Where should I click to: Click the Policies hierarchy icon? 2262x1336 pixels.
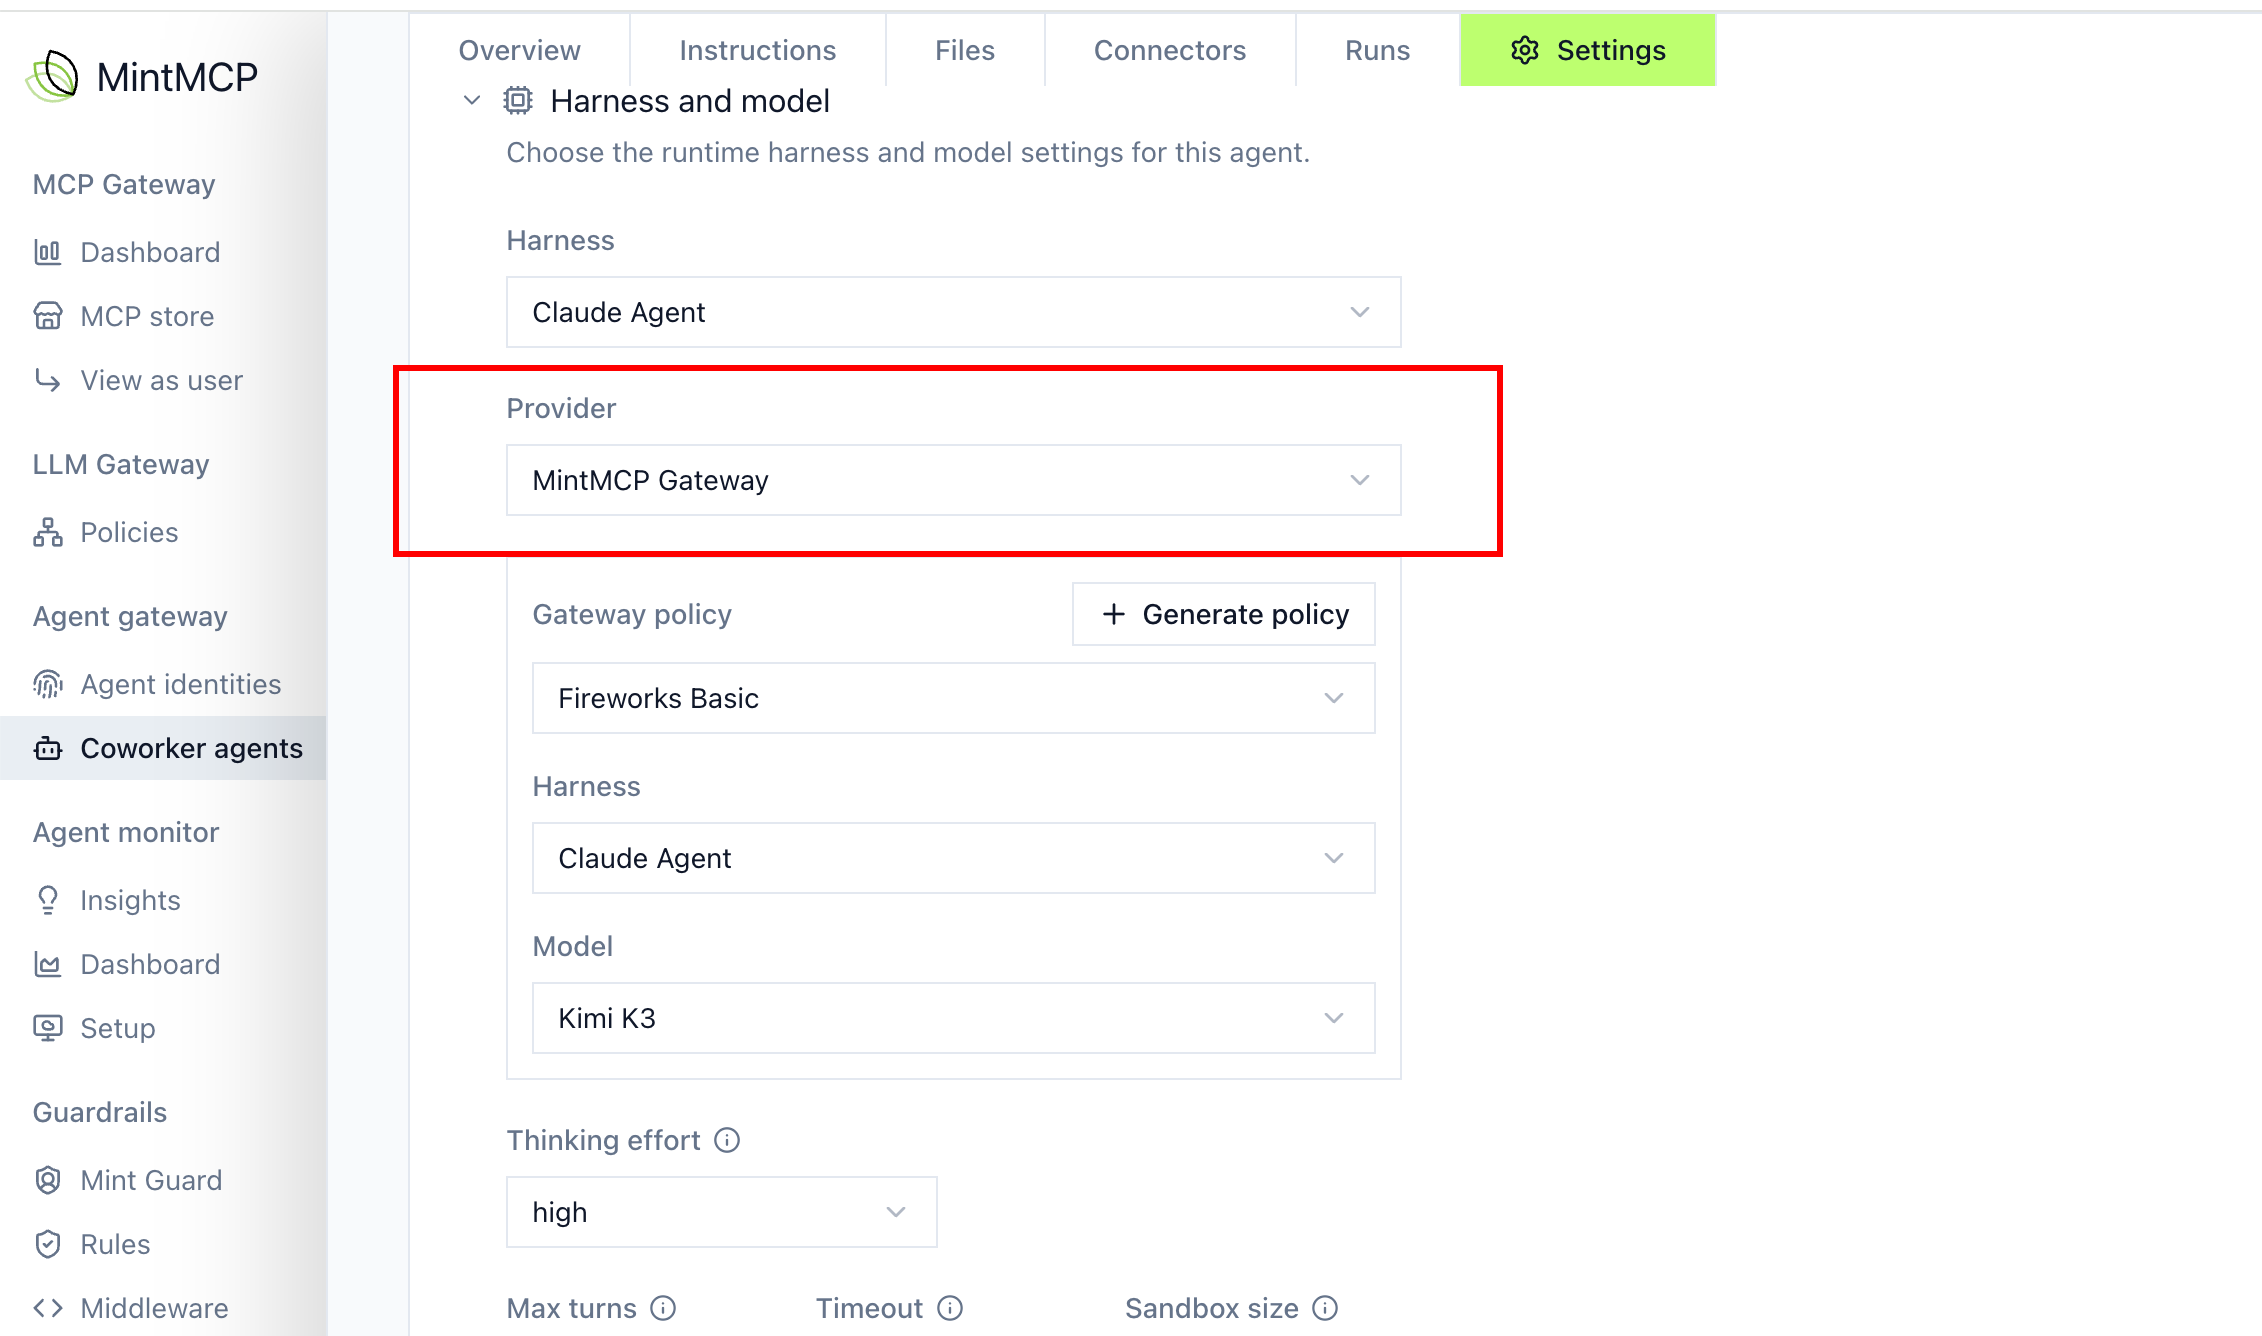47,532
